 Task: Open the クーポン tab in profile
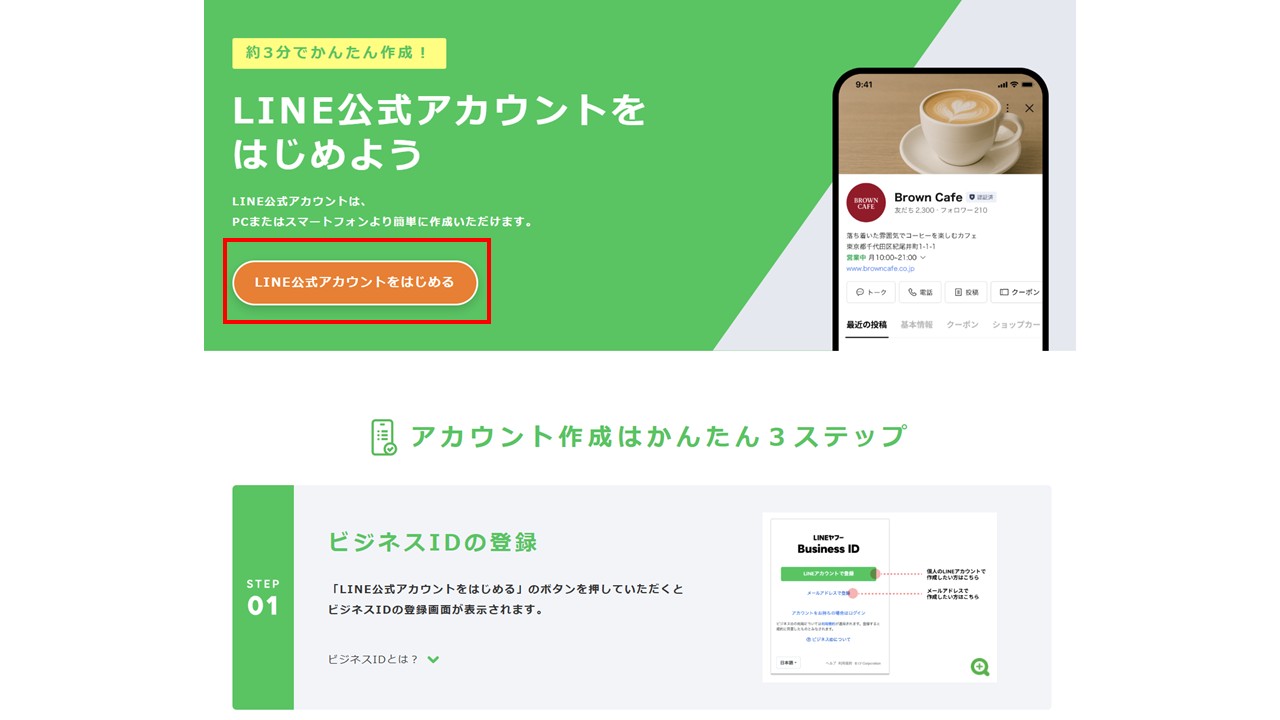click(x=962, y=325)
